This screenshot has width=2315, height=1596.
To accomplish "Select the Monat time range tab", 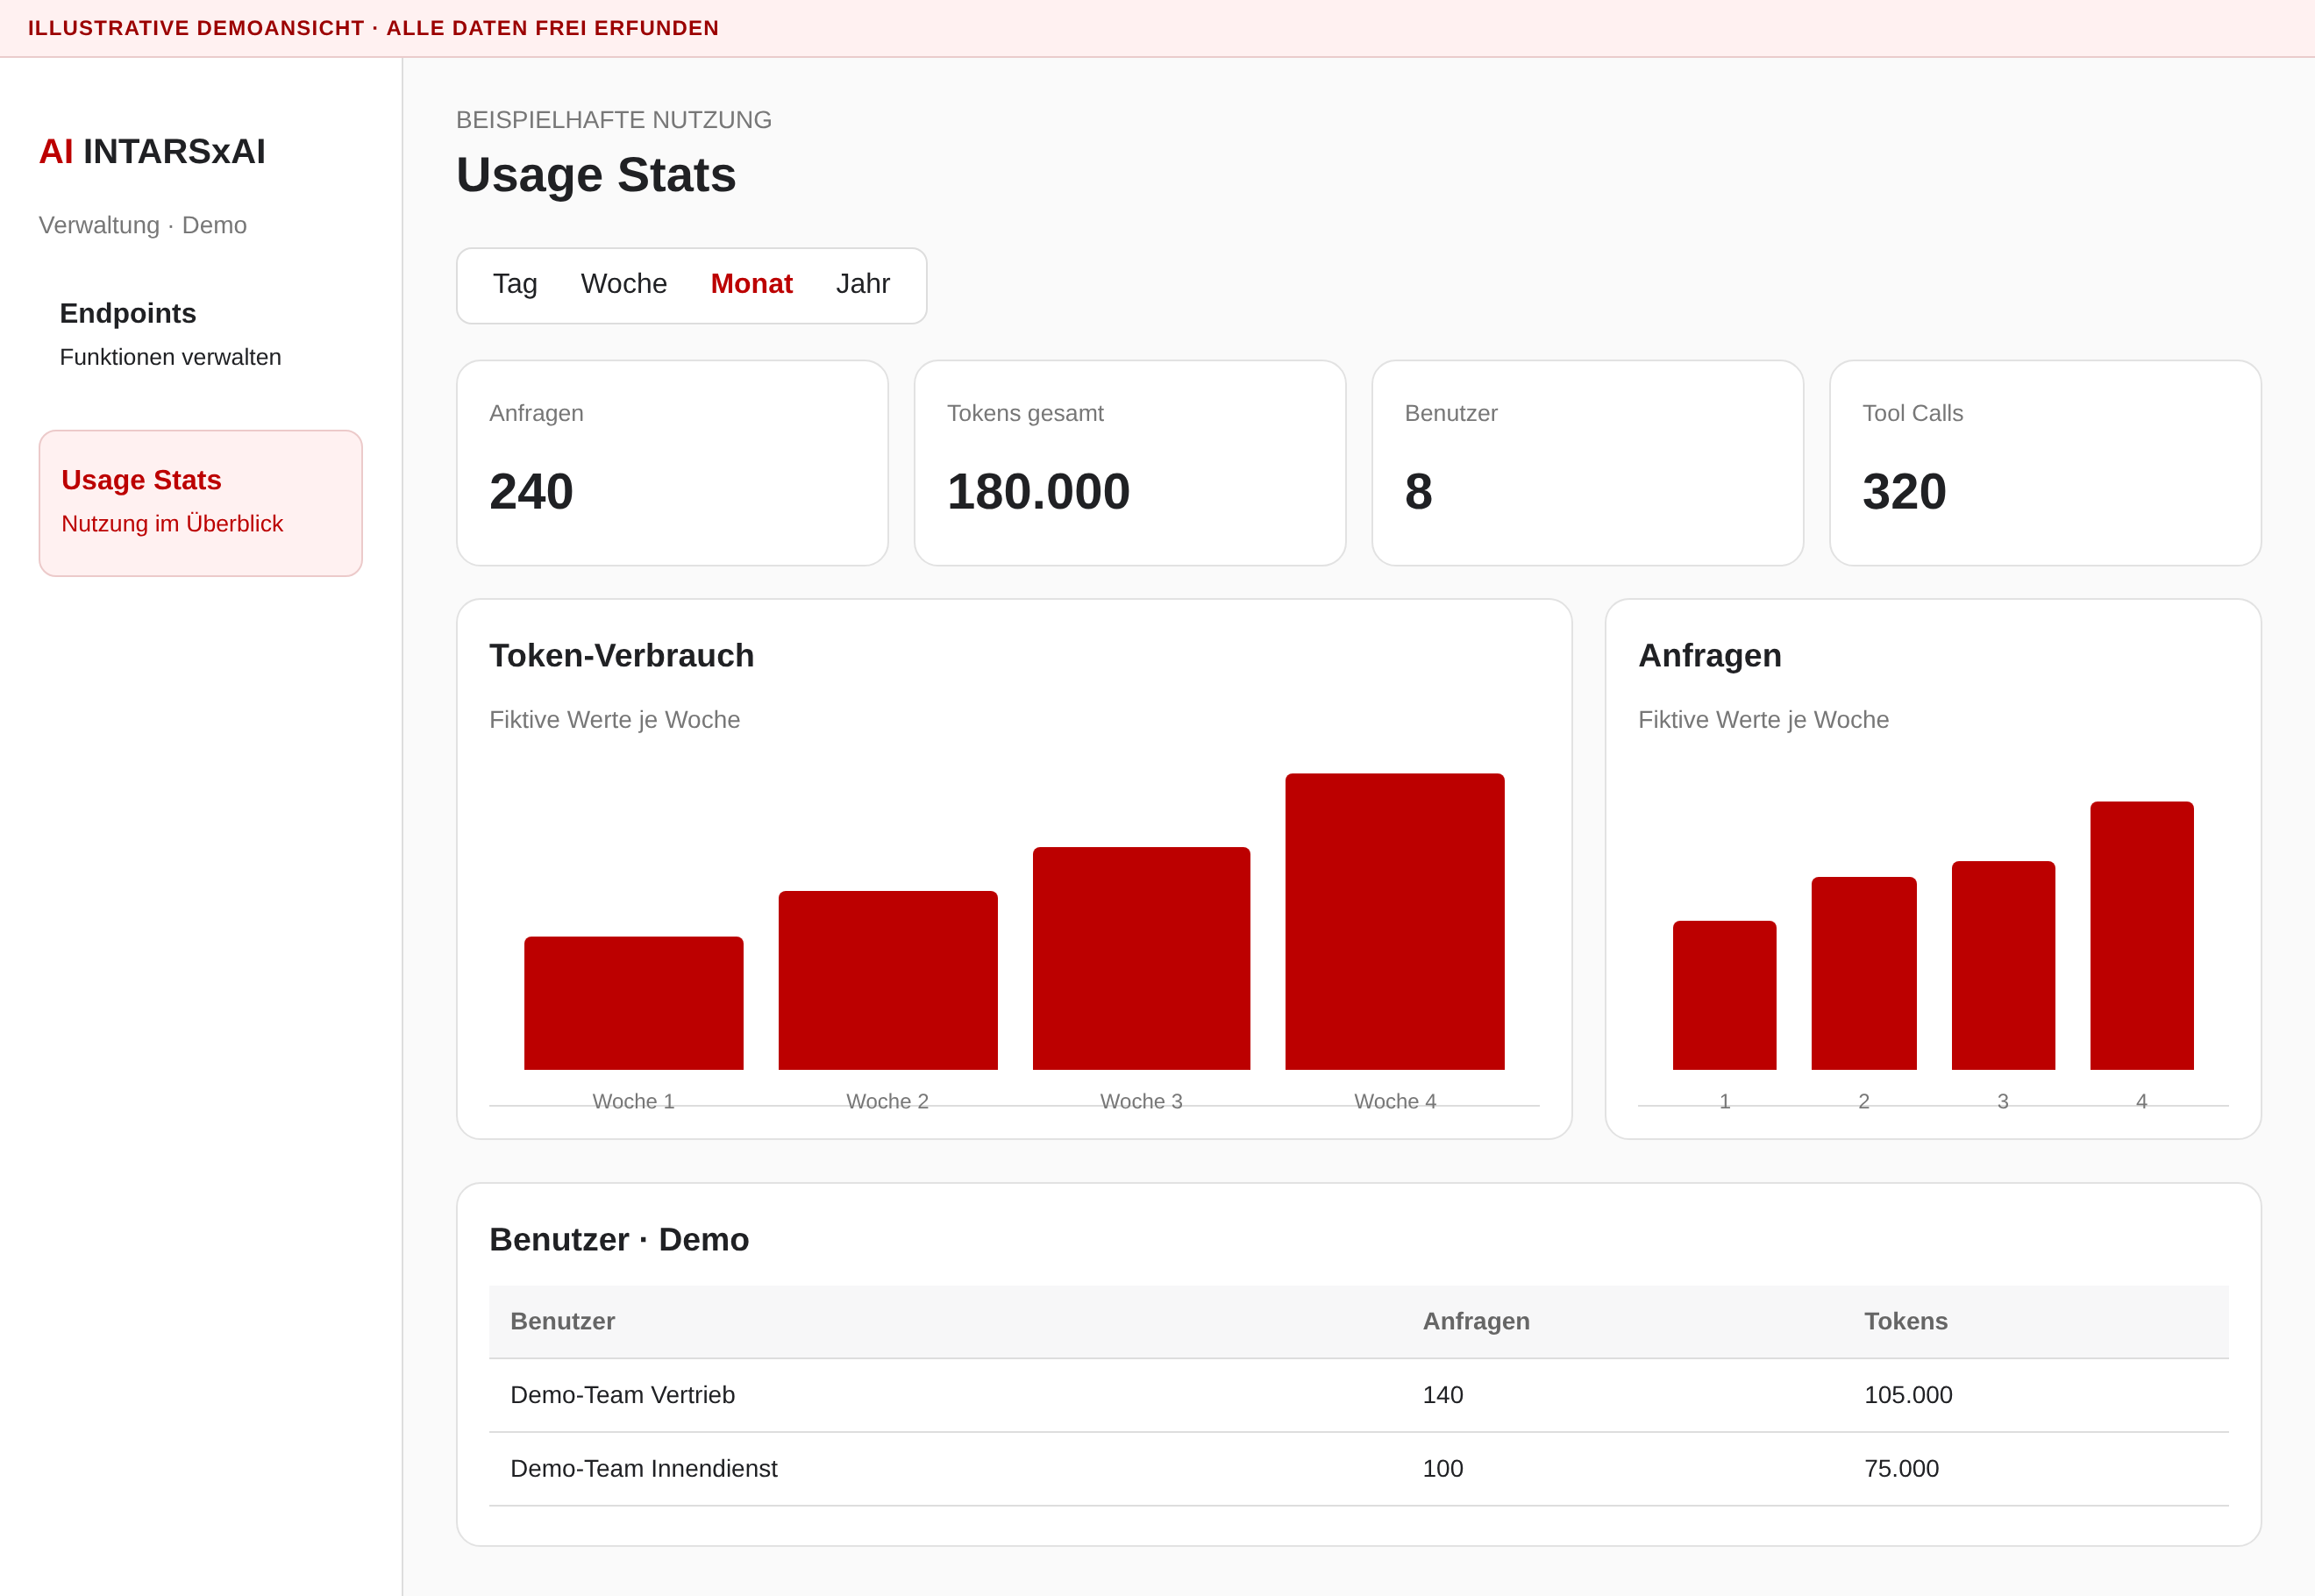I will [752, 285].
